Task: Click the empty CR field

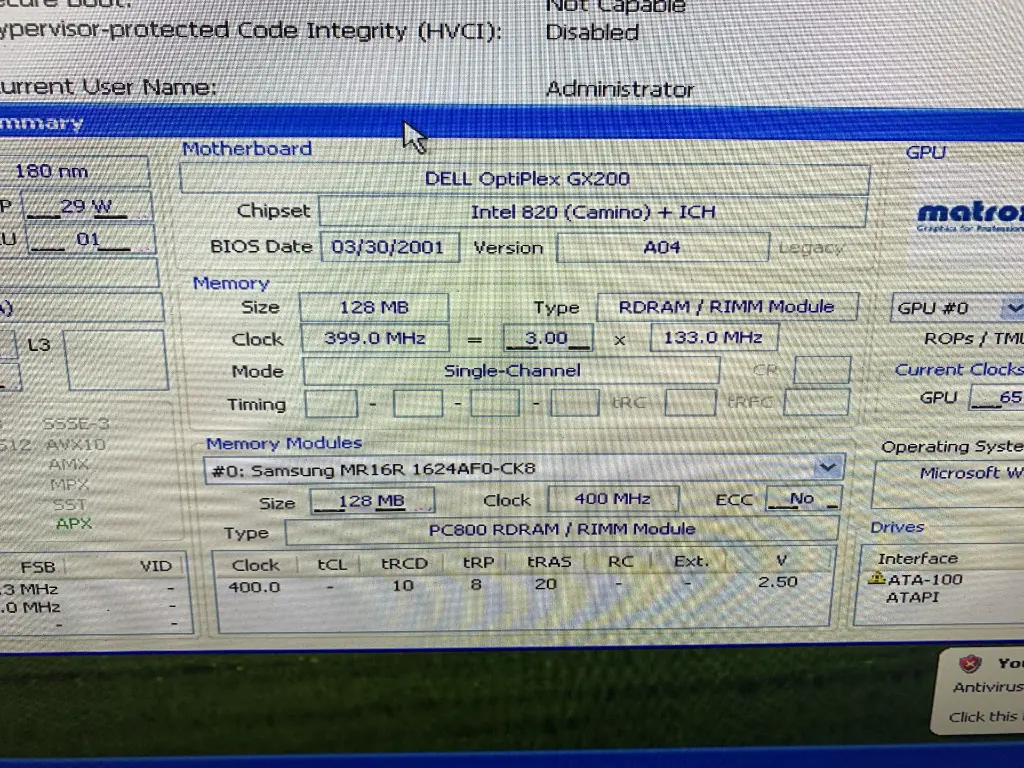Action: coord(822,370)
